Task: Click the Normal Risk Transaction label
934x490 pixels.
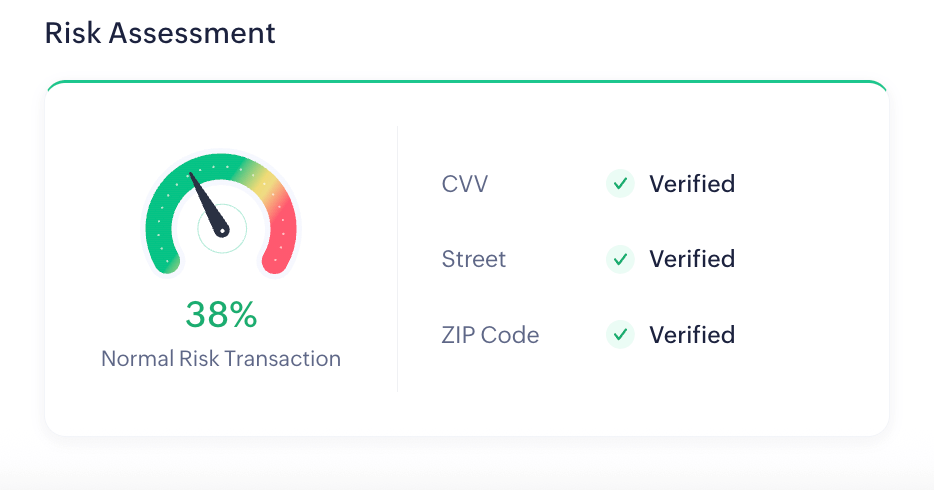Action: point(221,358)
